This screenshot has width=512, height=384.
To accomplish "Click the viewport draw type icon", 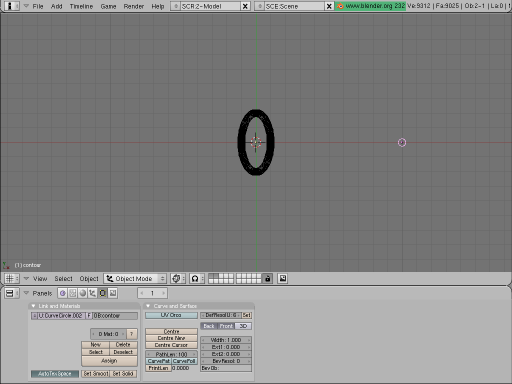I will pyautogui.click(x=178, y=278).
